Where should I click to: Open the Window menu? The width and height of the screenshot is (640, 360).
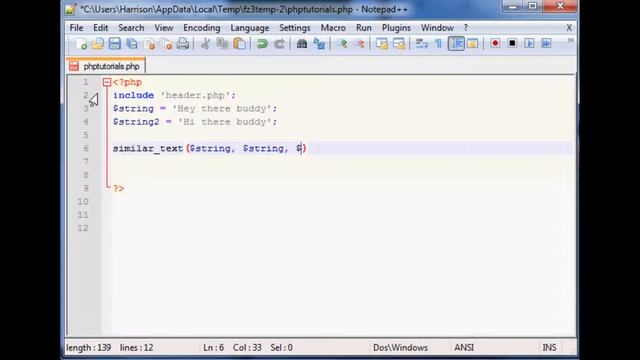point(437,28)
